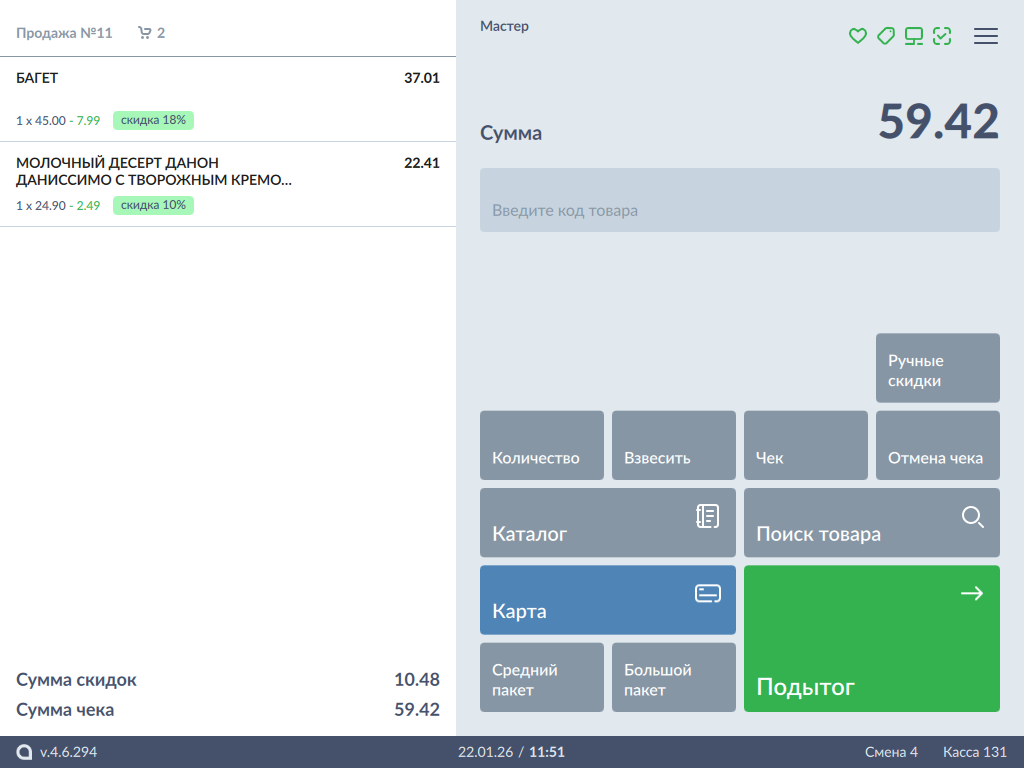The width and height of the screenshot is (1024, 768).
Task: Click the green dashed checkmark scan icon
Action: 941,36
